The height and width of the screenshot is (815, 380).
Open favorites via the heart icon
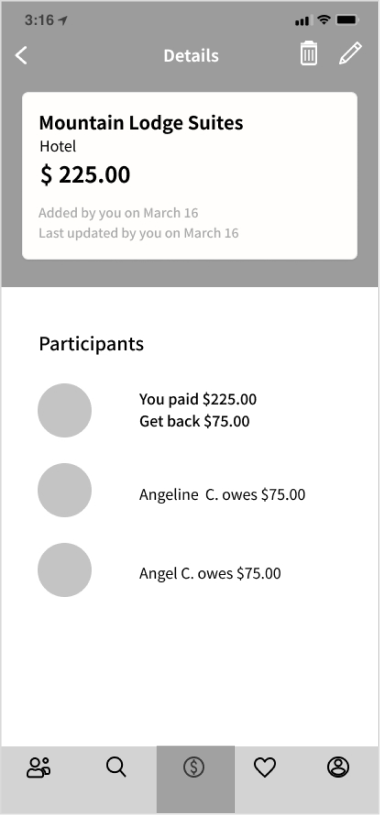[x=265, y=768]
